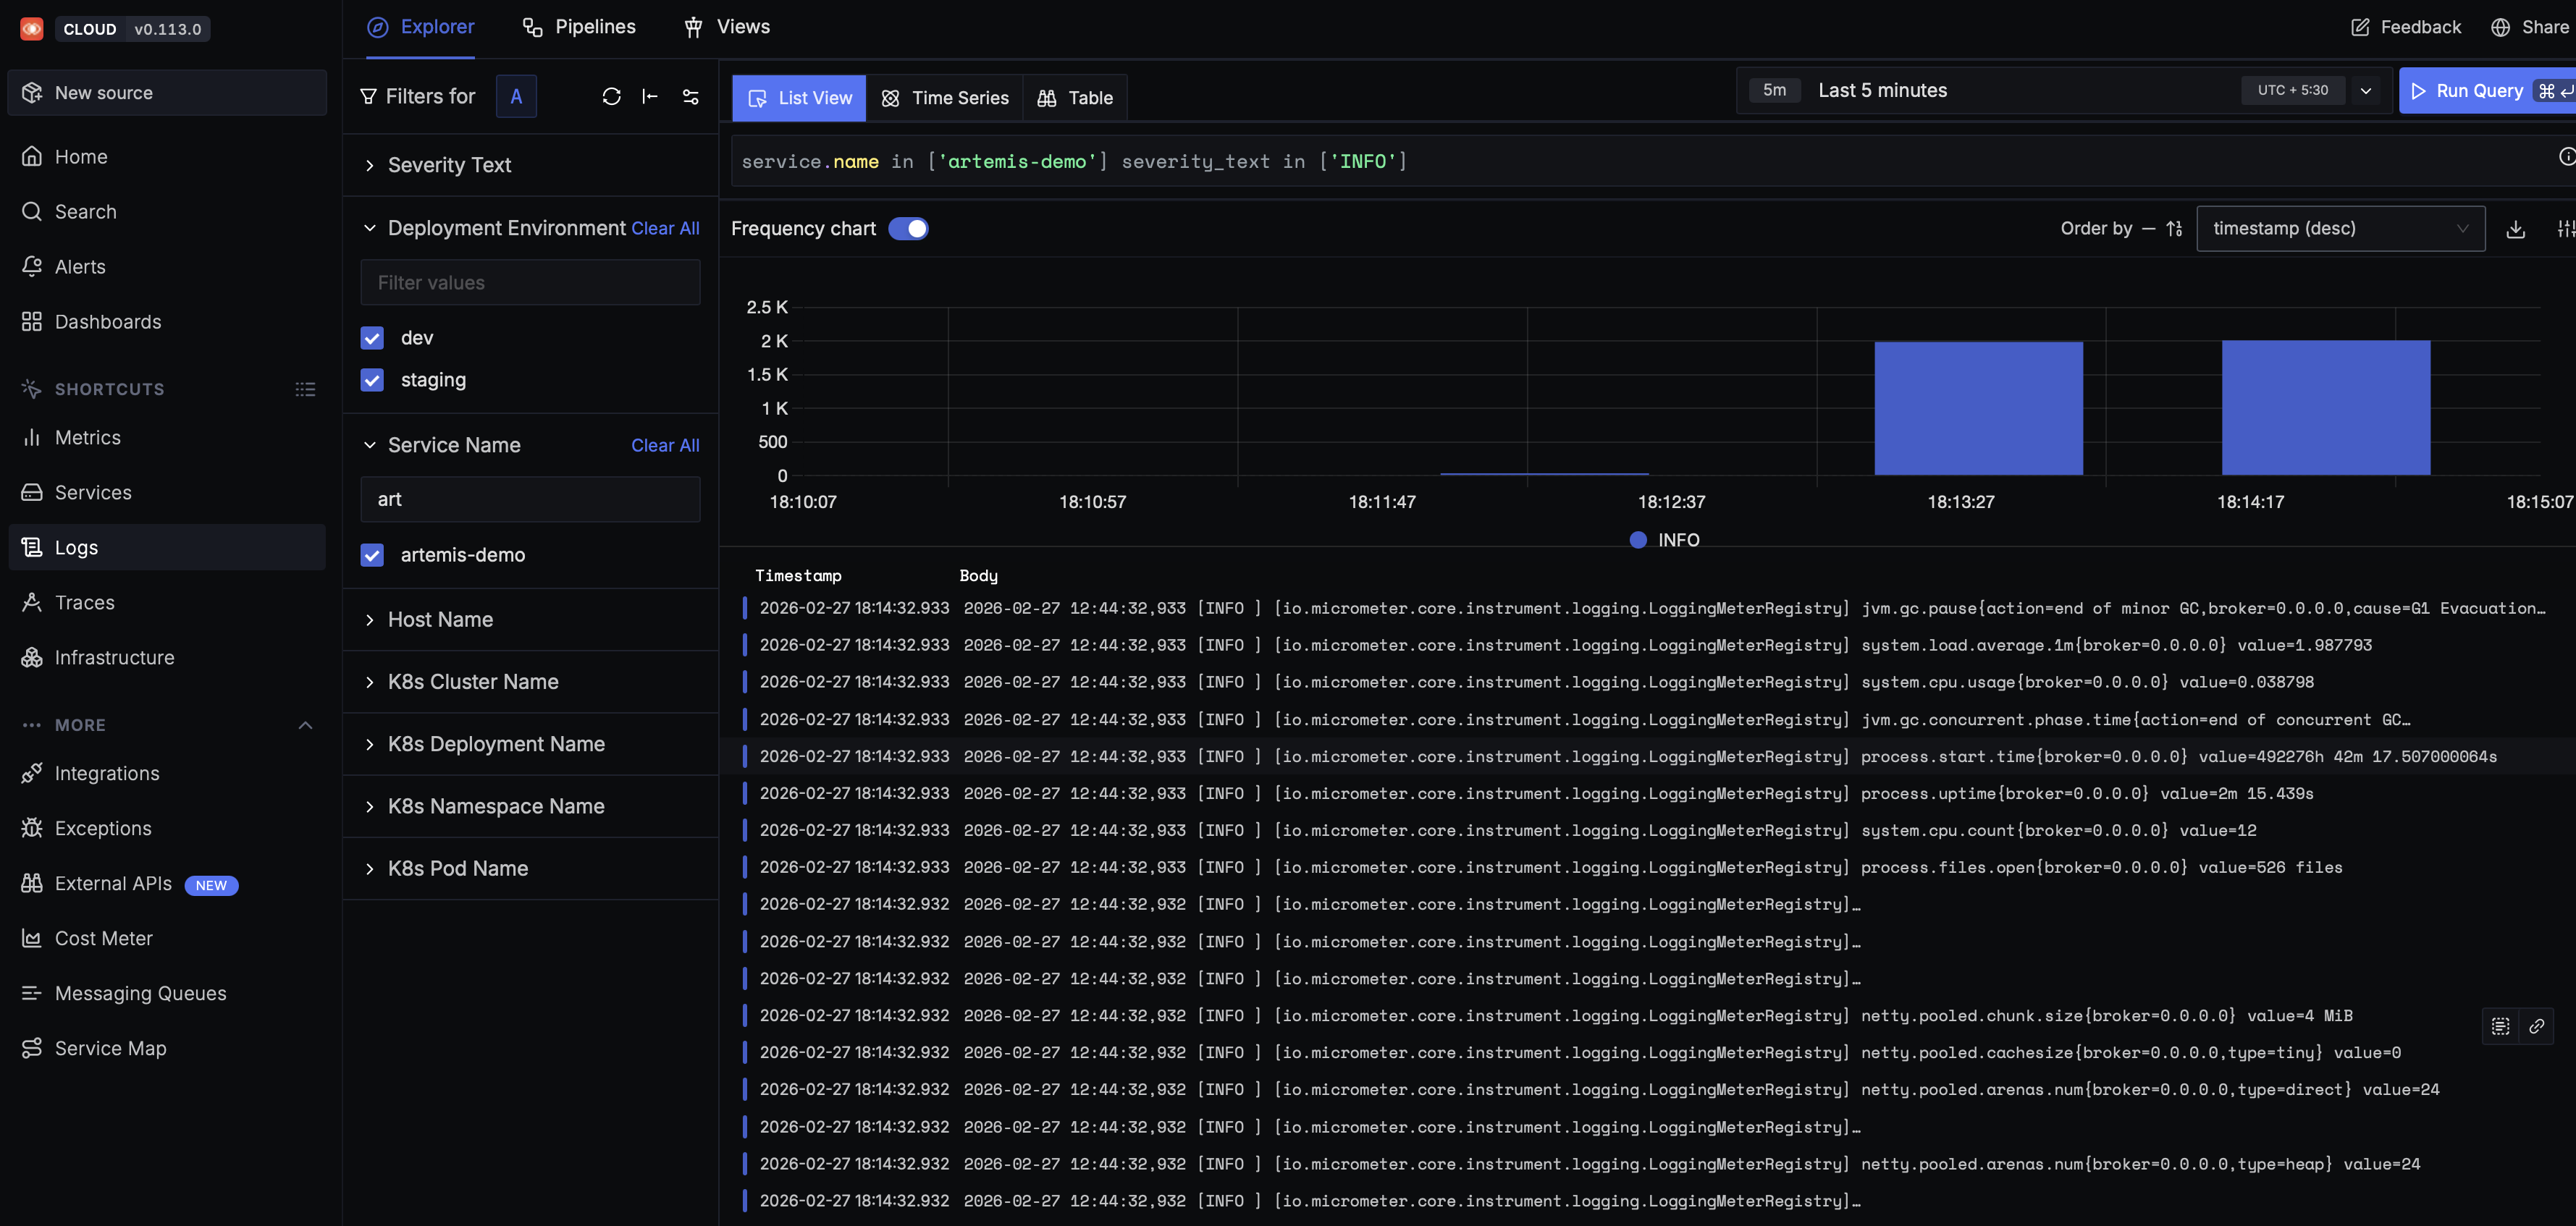Uncheck the dev environment checkbox
This screenshot has height=1226, width=2576.
click(372, 338)
